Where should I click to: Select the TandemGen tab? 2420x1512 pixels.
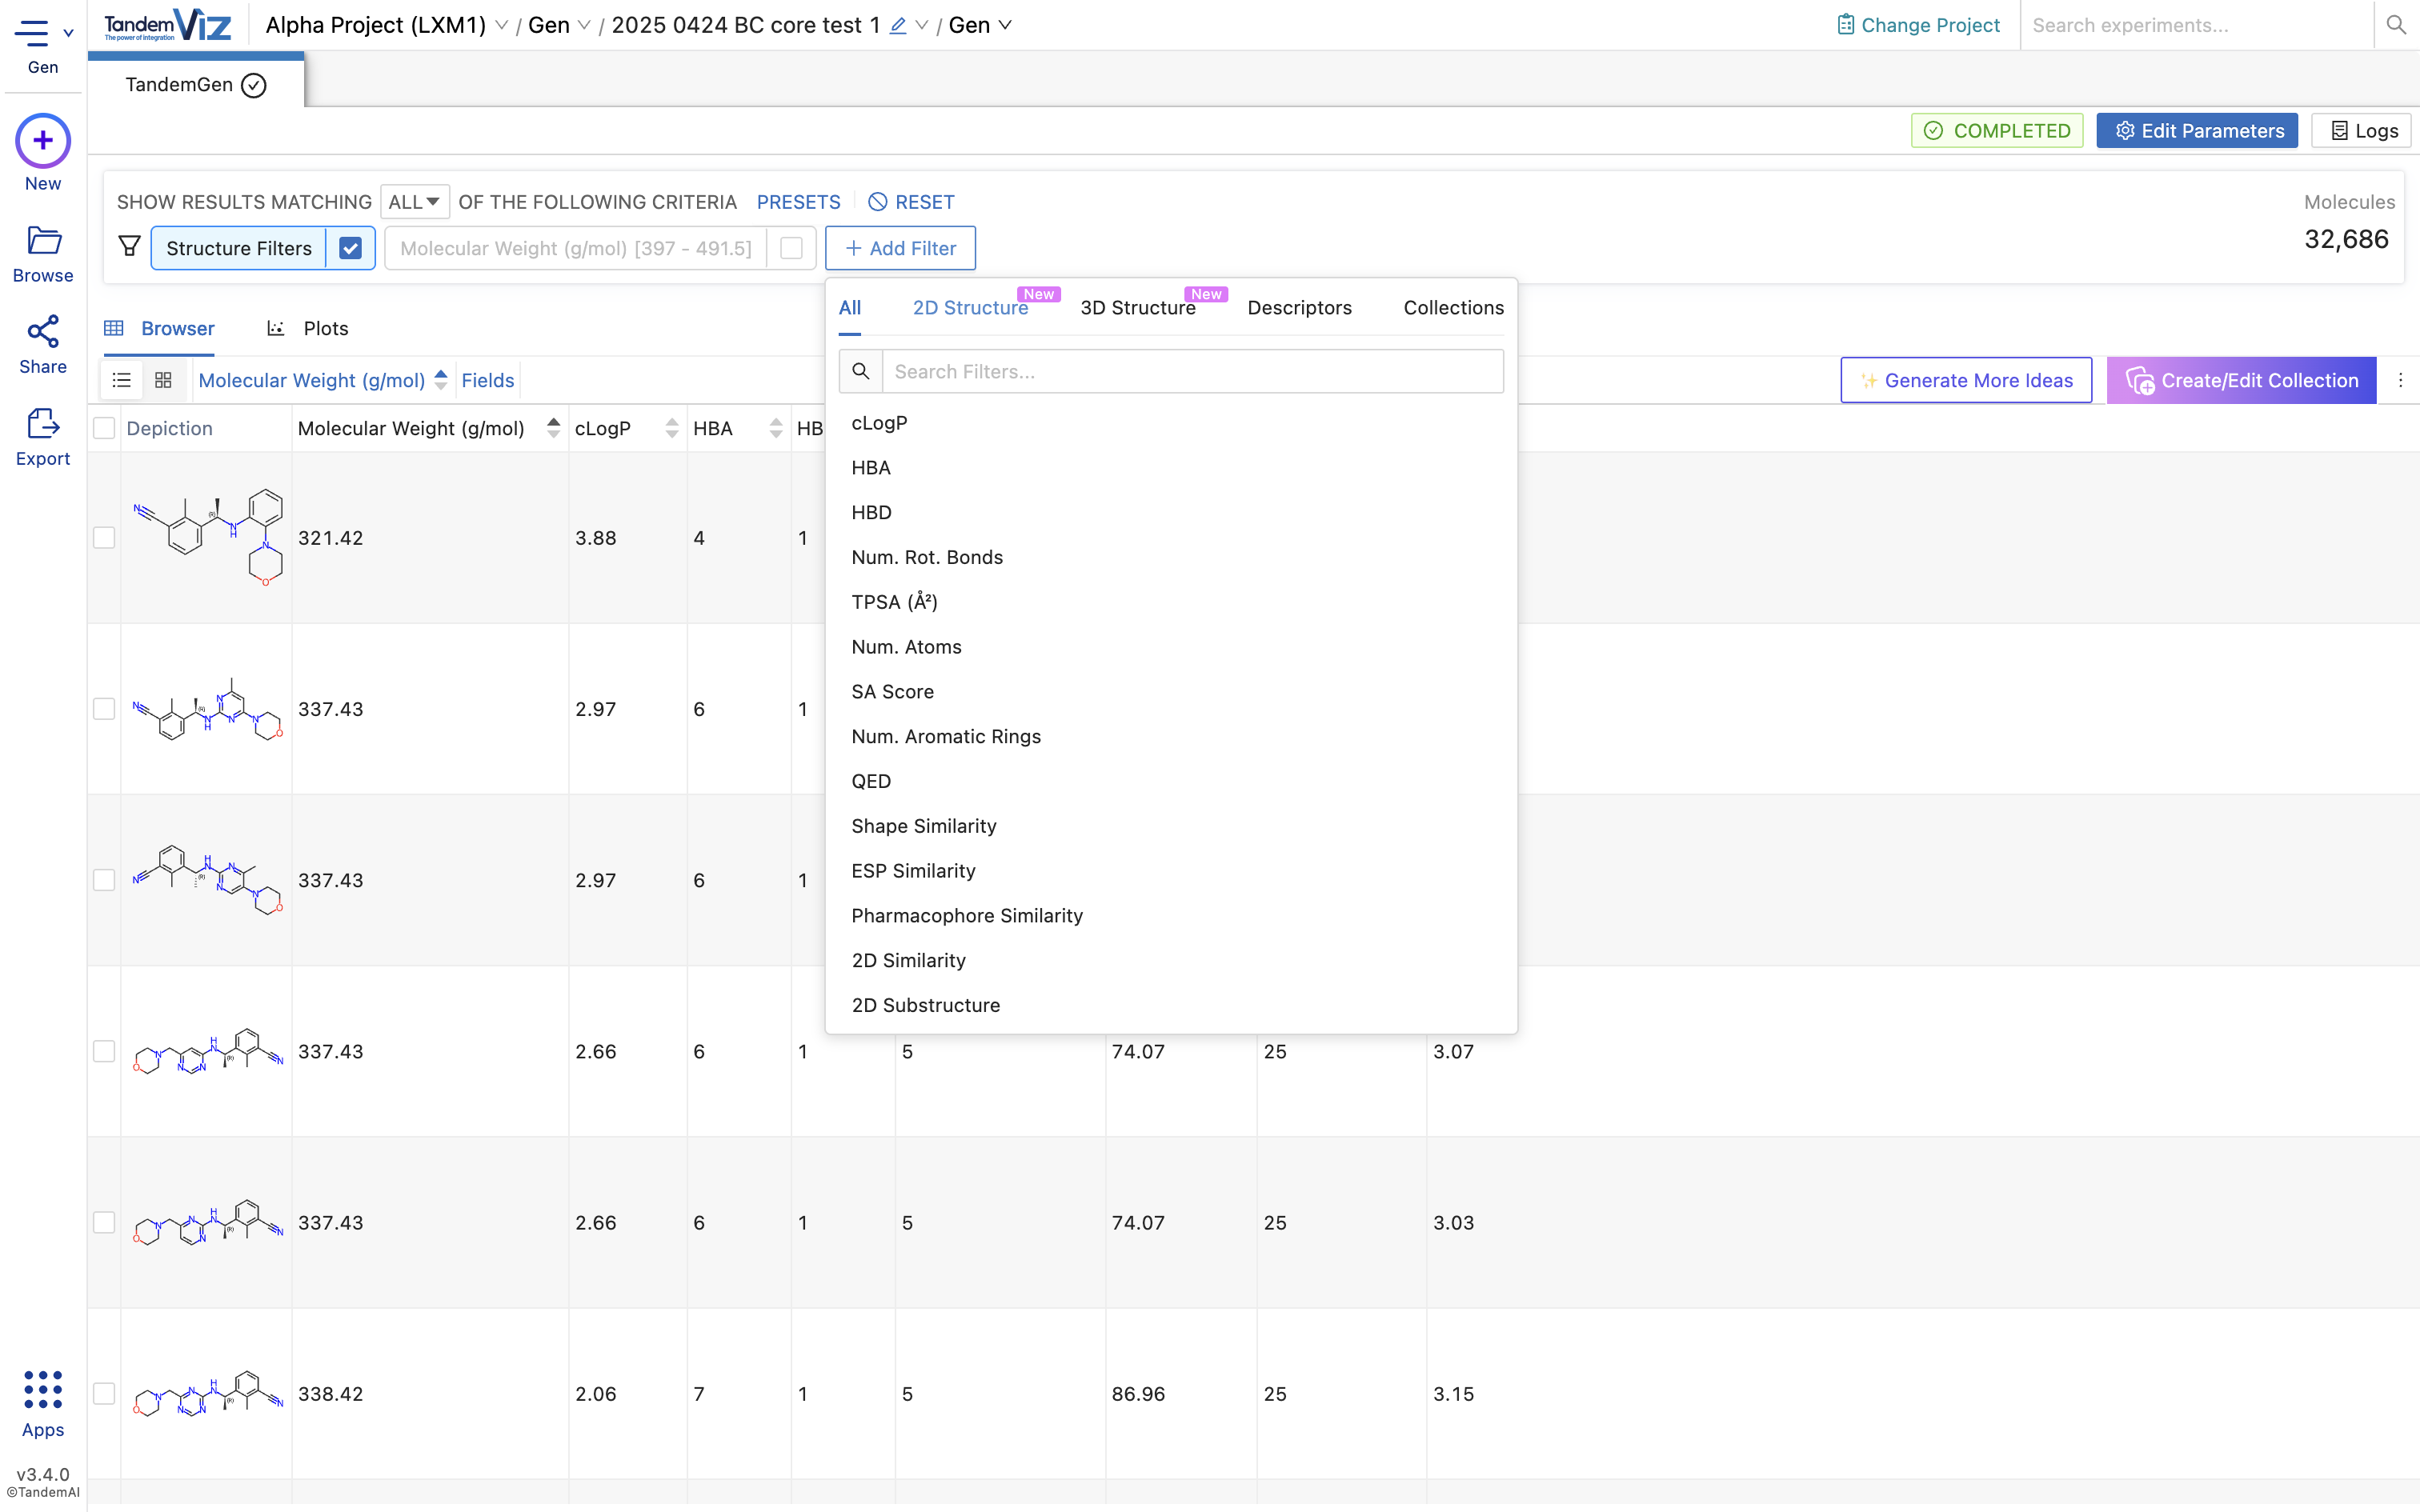point(196,84)
